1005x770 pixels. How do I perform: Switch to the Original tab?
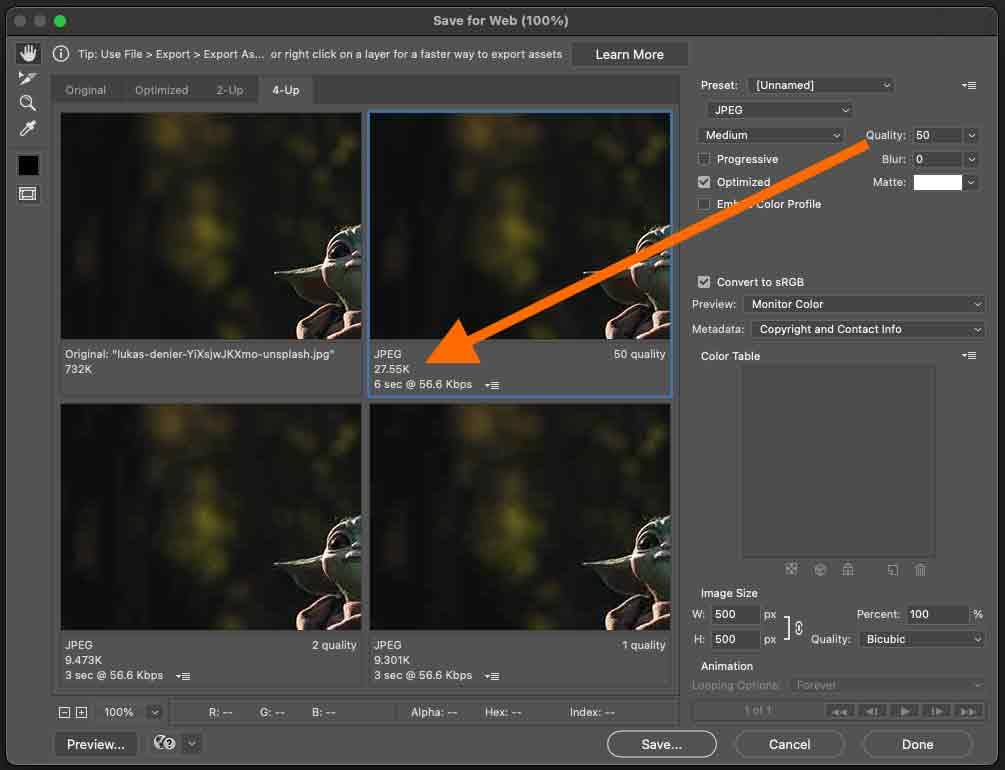(86, 90)
